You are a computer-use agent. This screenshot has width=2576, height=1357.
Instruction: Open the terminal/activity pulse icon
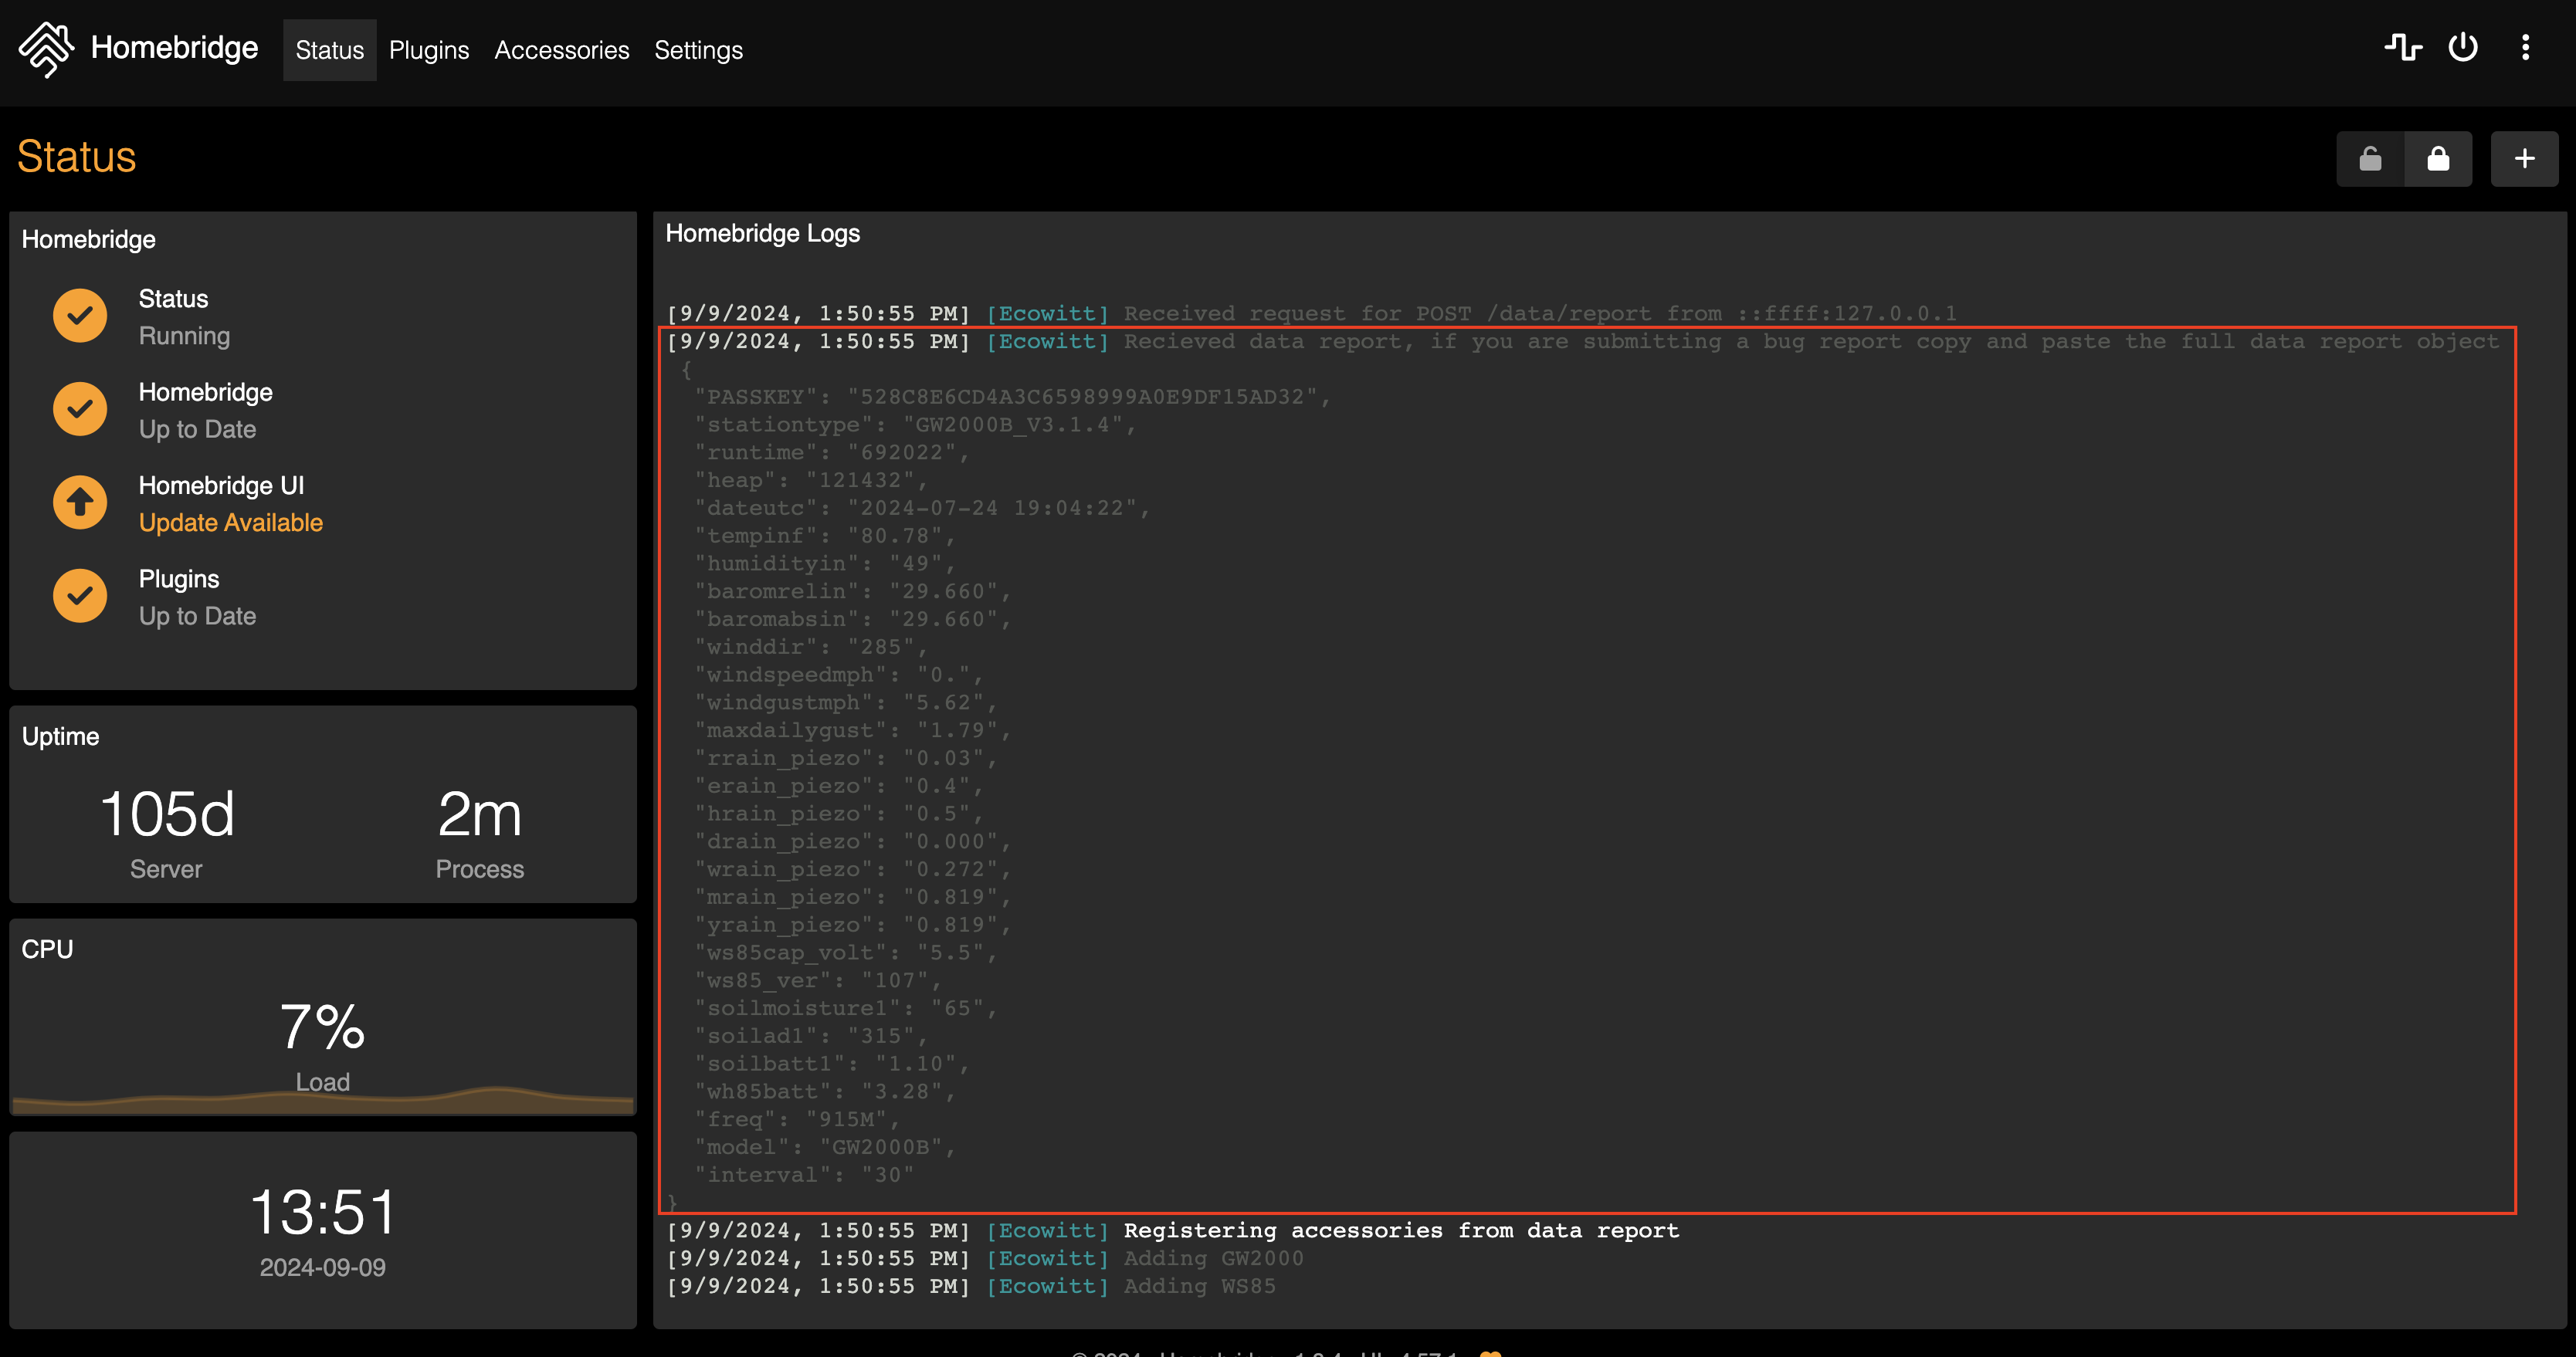(x=2402, y=48)
